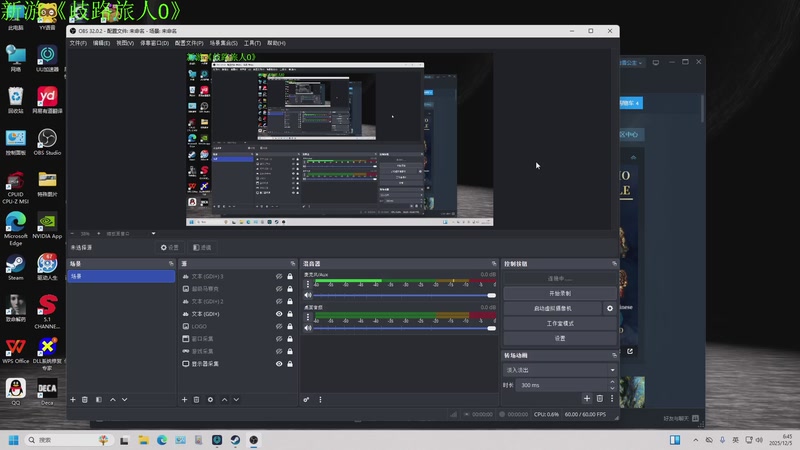Move the source up in the list
The image size is (800, 450).
point(224,399)
